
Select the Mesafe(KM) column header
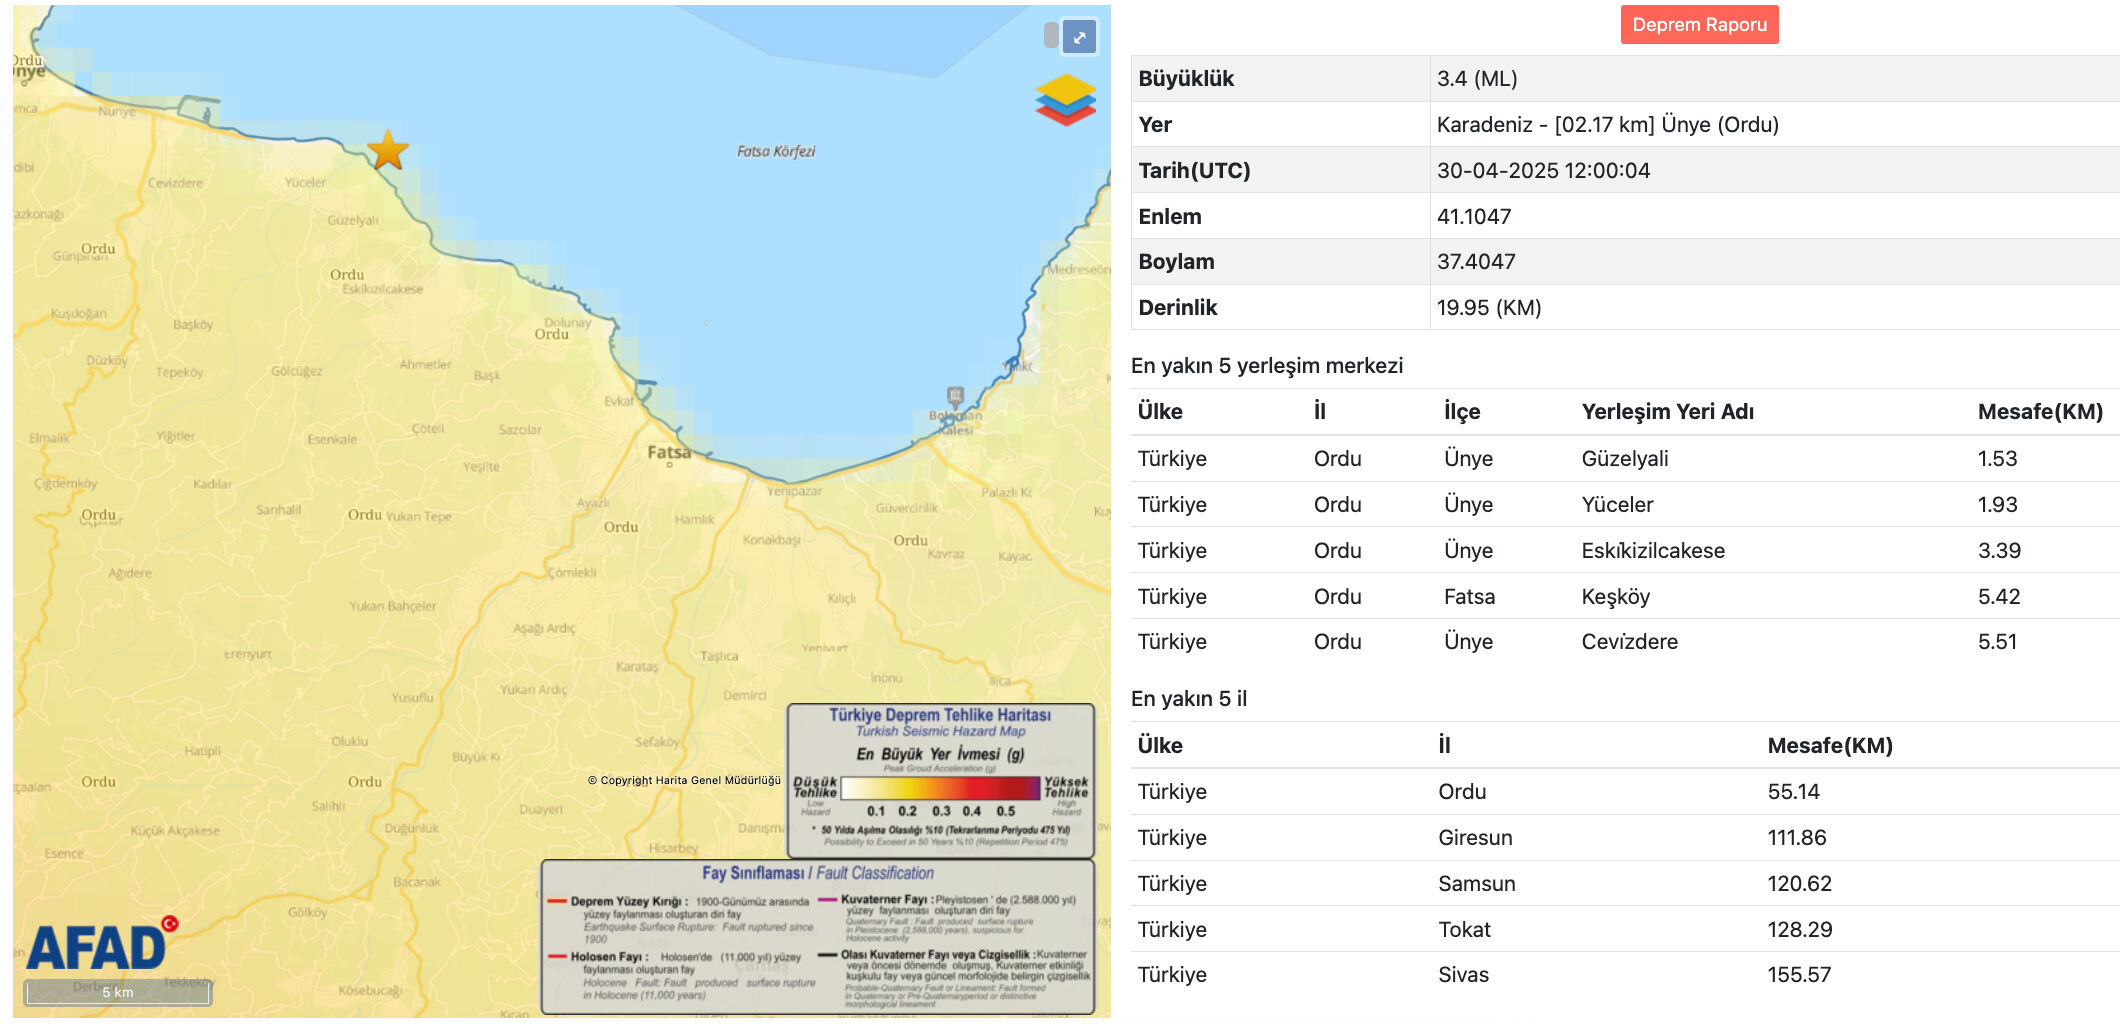[2038, 411]
